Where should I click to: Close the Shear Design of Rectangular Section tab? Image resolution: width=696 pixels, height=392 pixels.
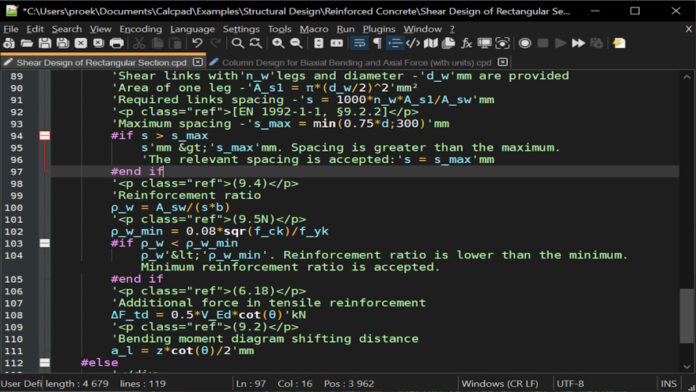[198, 62]
